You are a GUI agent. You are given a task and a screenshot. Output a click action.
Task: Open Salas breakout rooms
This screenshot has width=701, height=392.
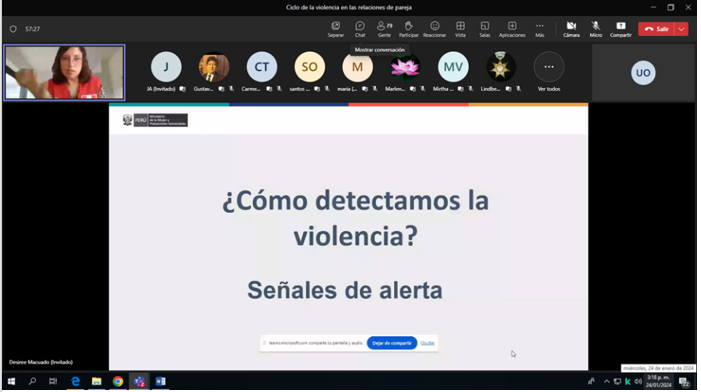(486, 29)
